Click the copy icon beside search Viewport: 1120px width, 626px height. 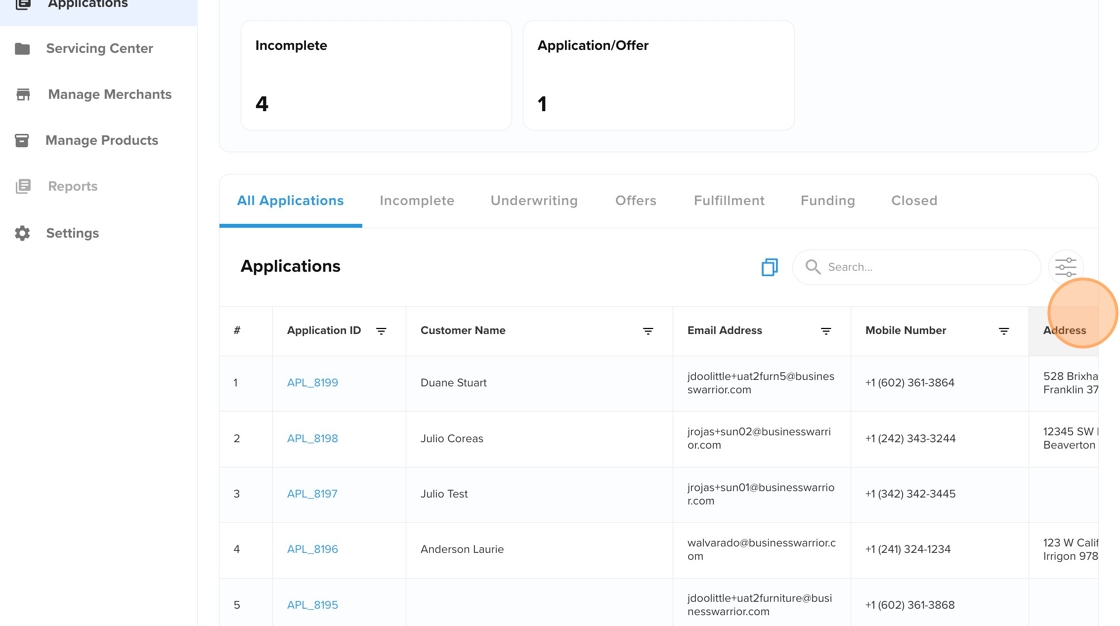pos(769,267)
